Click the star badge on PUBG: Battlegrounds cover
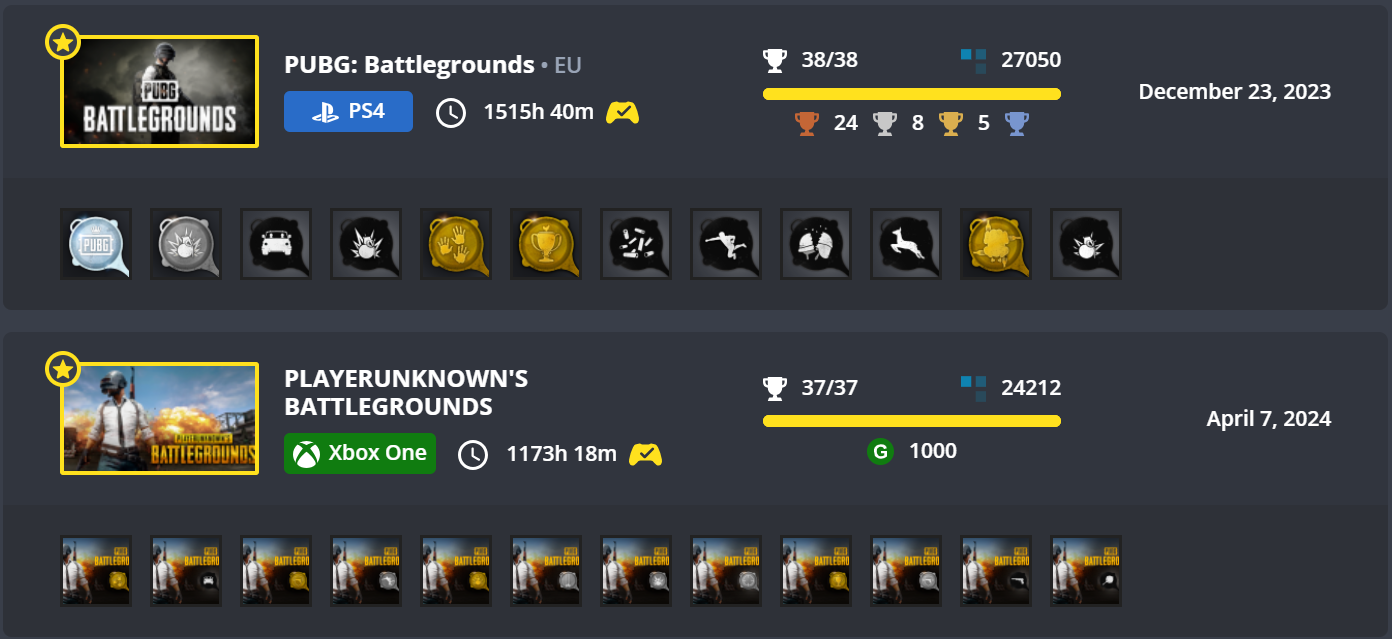 click(x=63, y=42)
